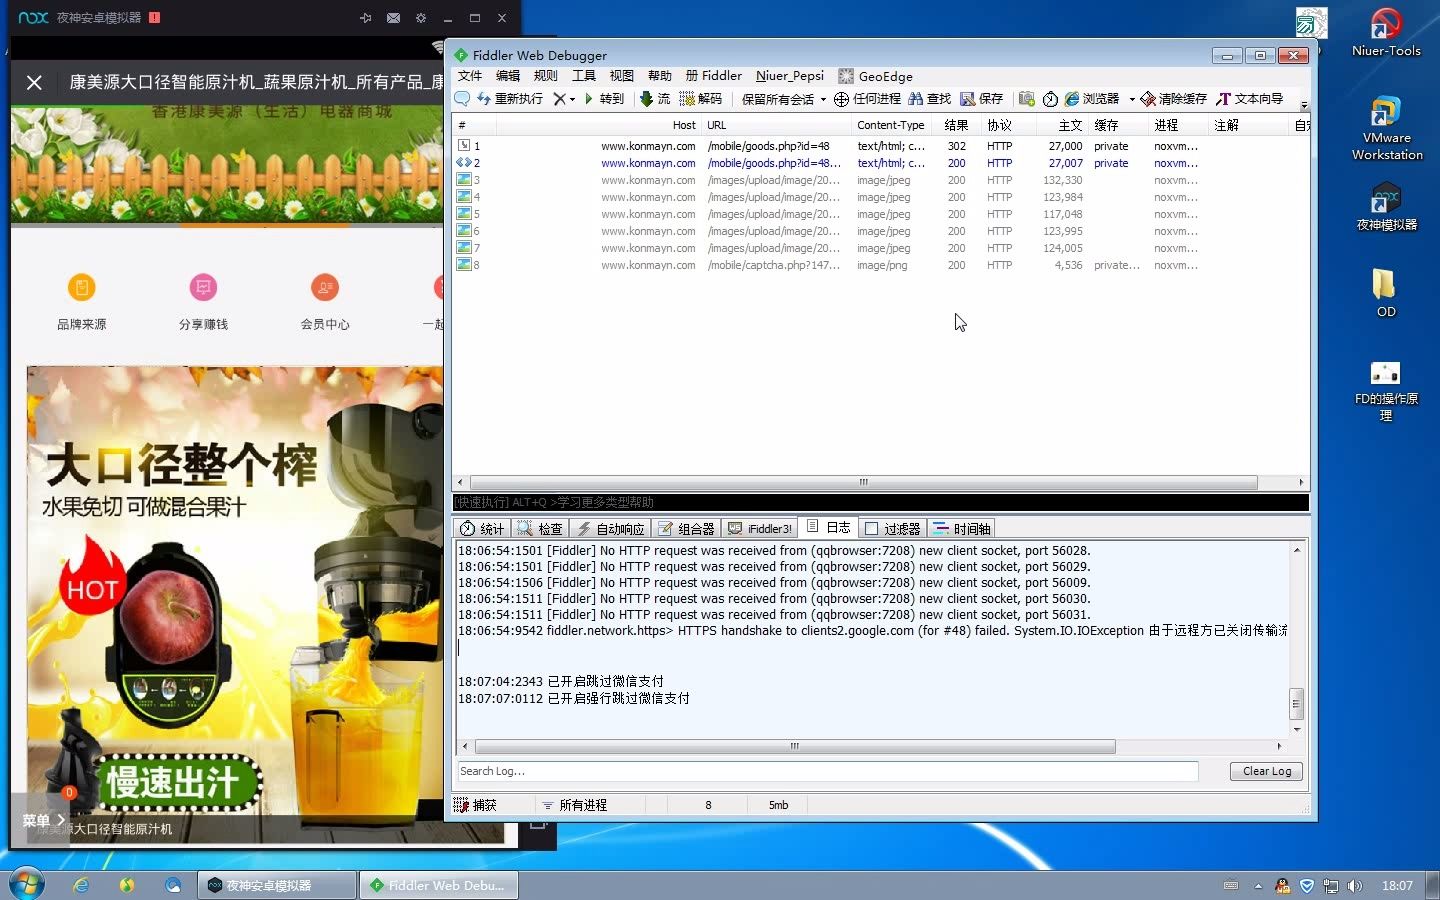
Task: Click 所有进程 process filter in status bar
Action: pos(574,805)
